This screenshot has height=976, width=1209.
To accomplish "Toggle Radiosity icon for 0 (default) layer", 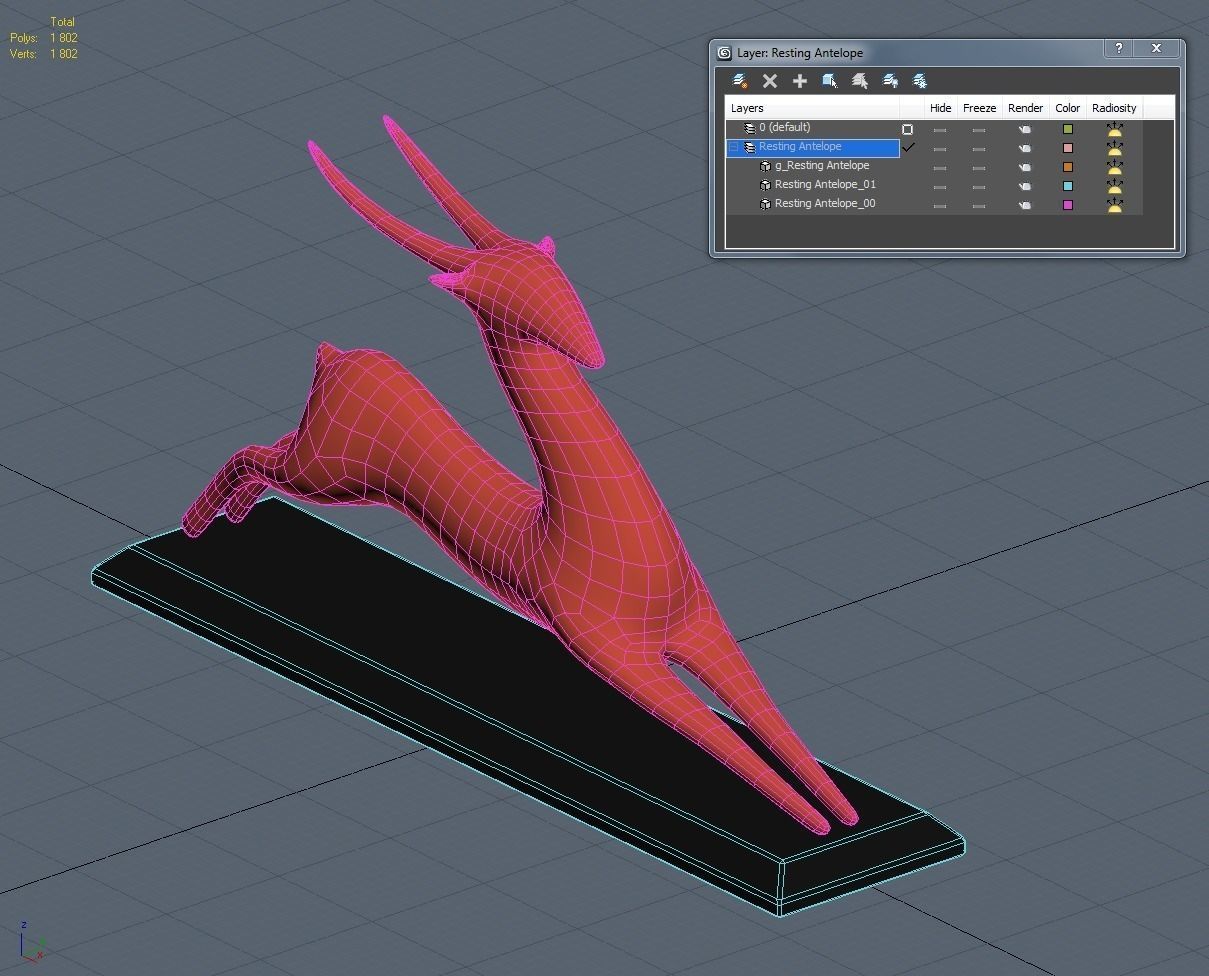I will pos(1114,129).
